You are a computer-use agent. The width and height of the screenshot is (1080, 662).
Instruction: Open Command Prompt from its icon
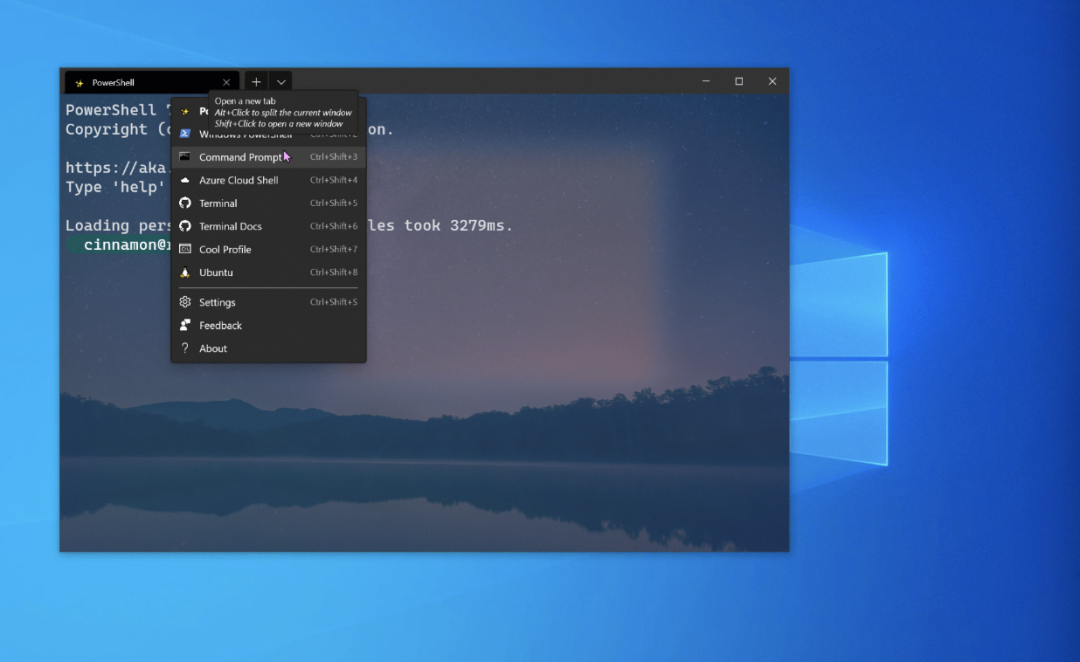[185, 157]
